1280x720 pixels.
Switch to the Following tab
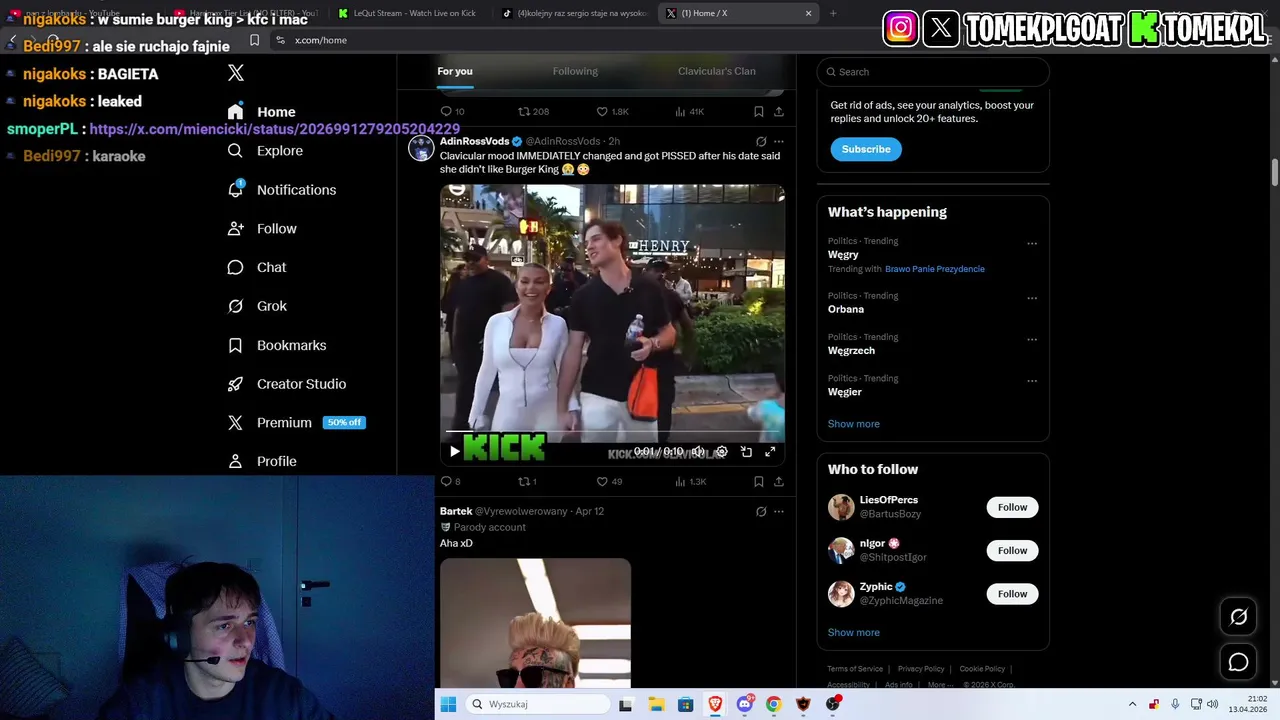(575, 71)
